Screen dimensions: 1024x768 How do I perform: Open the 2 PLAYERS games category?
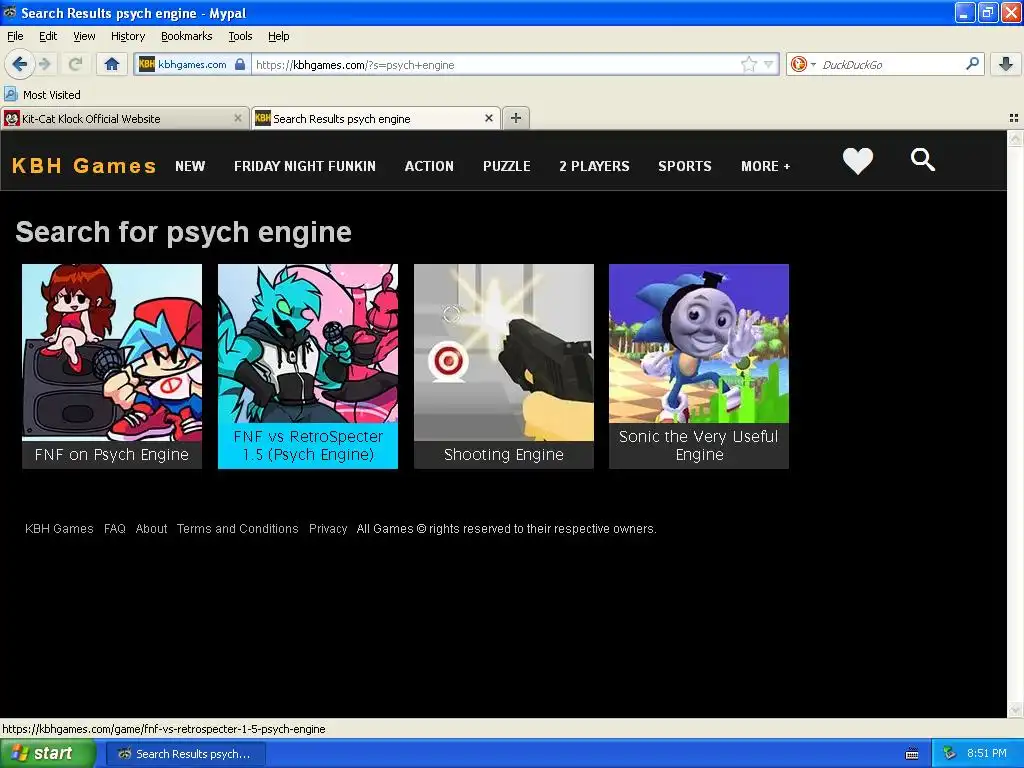pyautogui.click(x=594, y=166)
